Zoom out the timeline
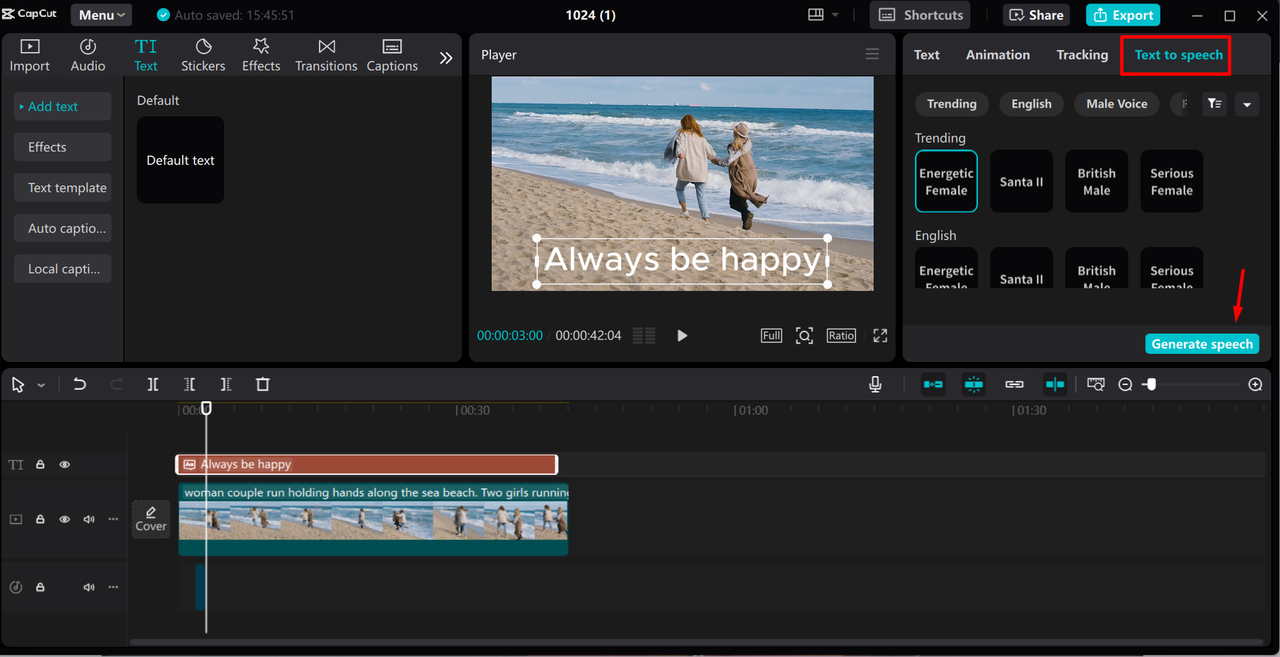 (1125, 384)
